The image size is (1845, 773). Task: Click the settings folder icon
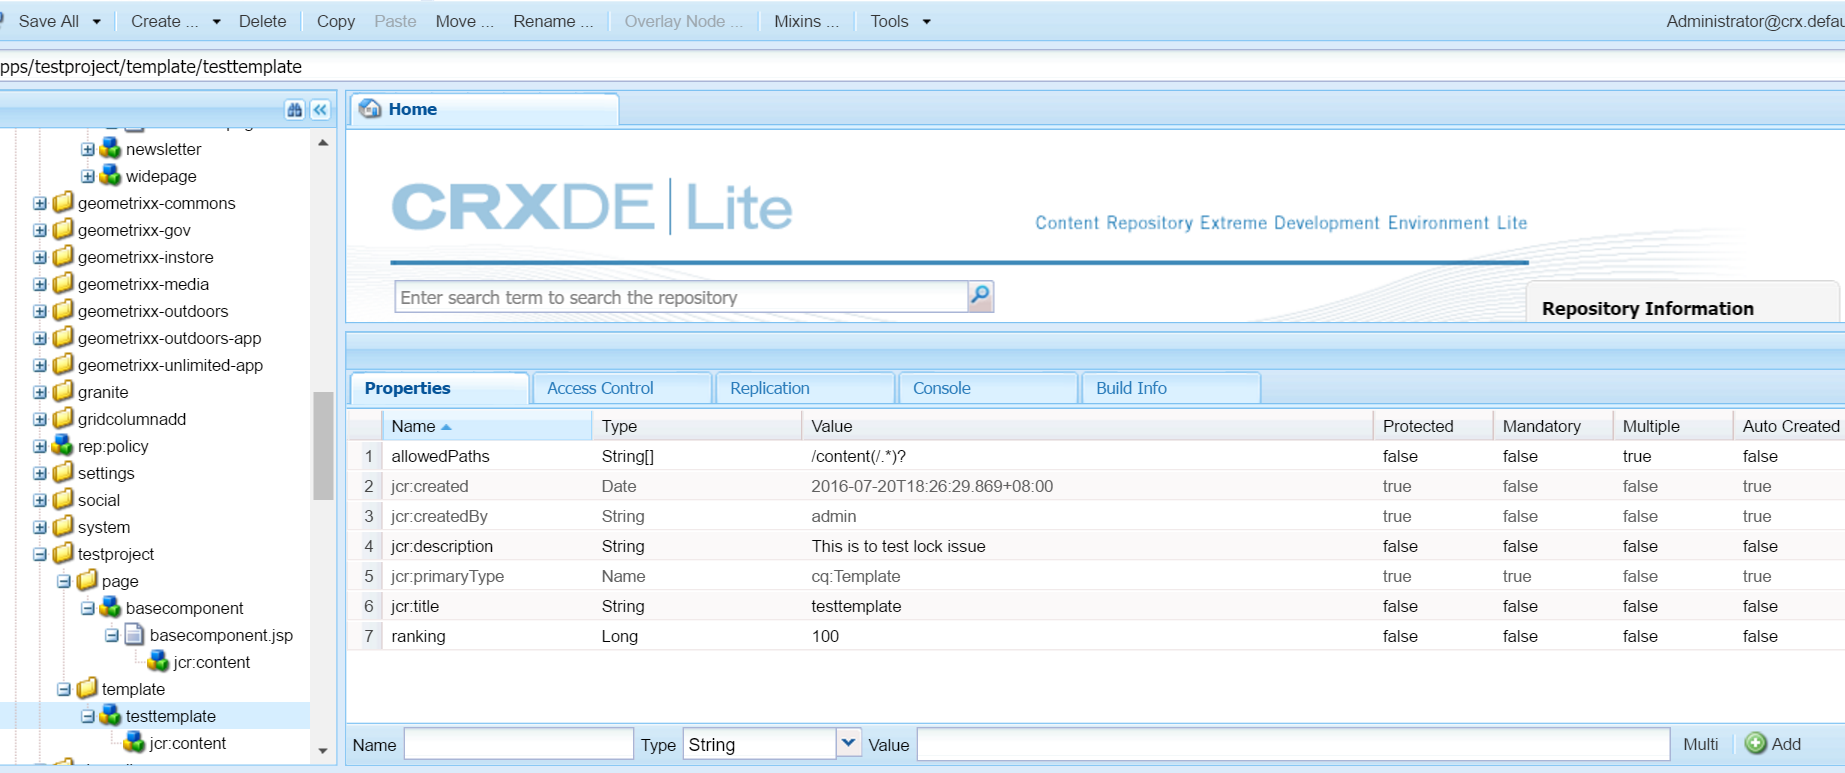63,473
